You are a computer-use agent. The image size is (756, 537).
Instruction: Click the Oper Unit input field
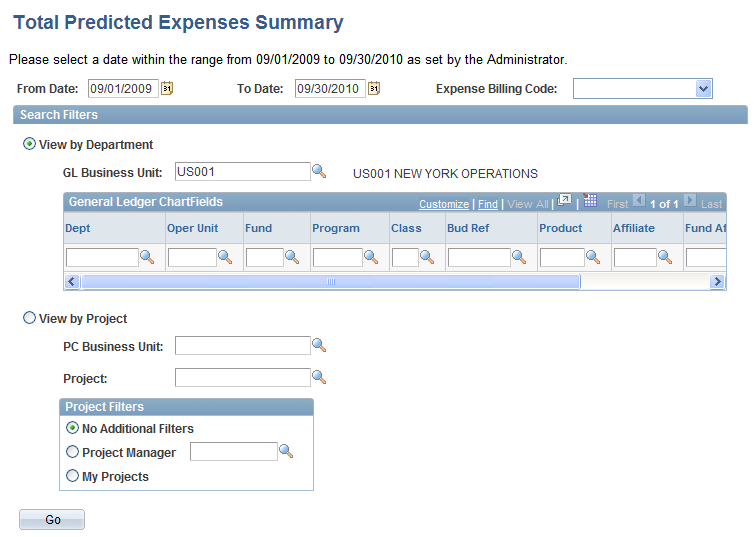tap(192, 257)
